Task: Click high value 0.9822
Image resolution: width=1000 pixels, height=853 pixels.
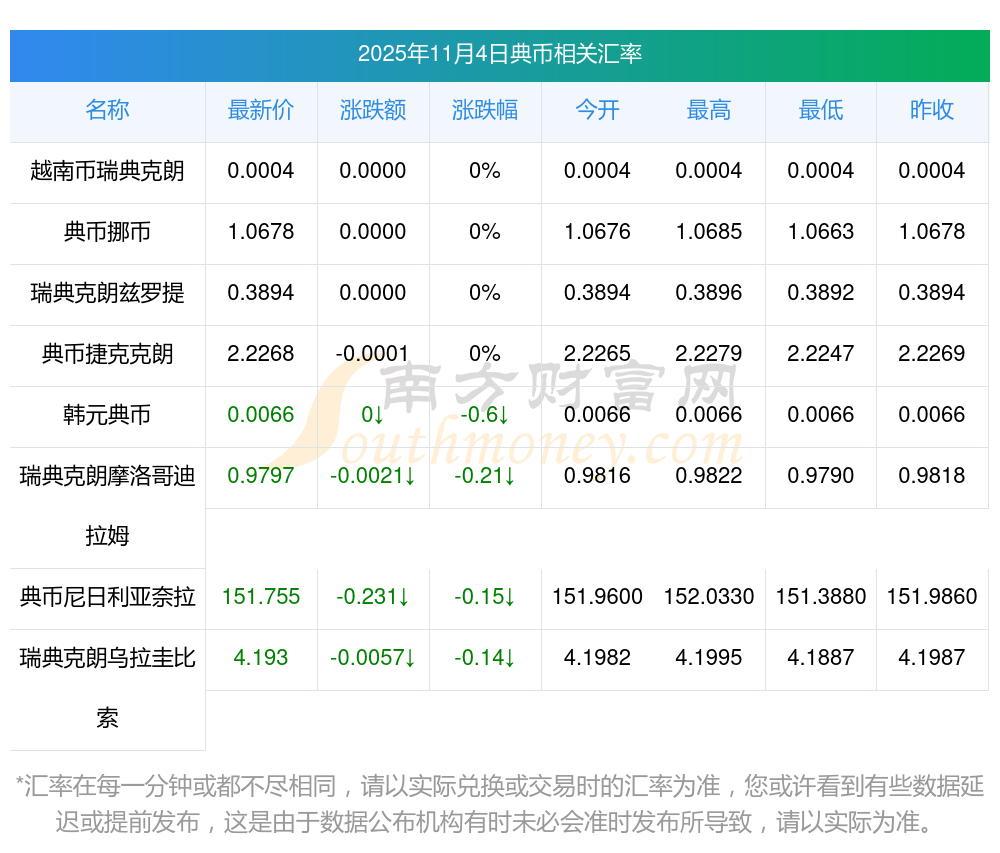Action: (709, 476)
